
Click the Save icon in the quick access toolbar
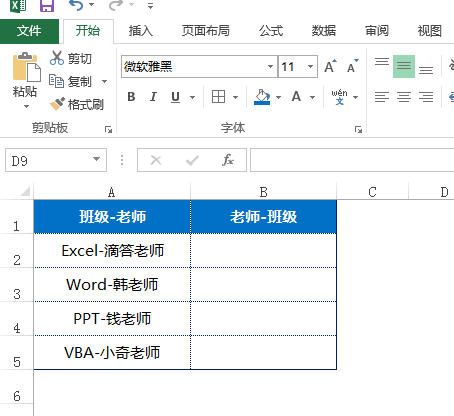[47, 5]
